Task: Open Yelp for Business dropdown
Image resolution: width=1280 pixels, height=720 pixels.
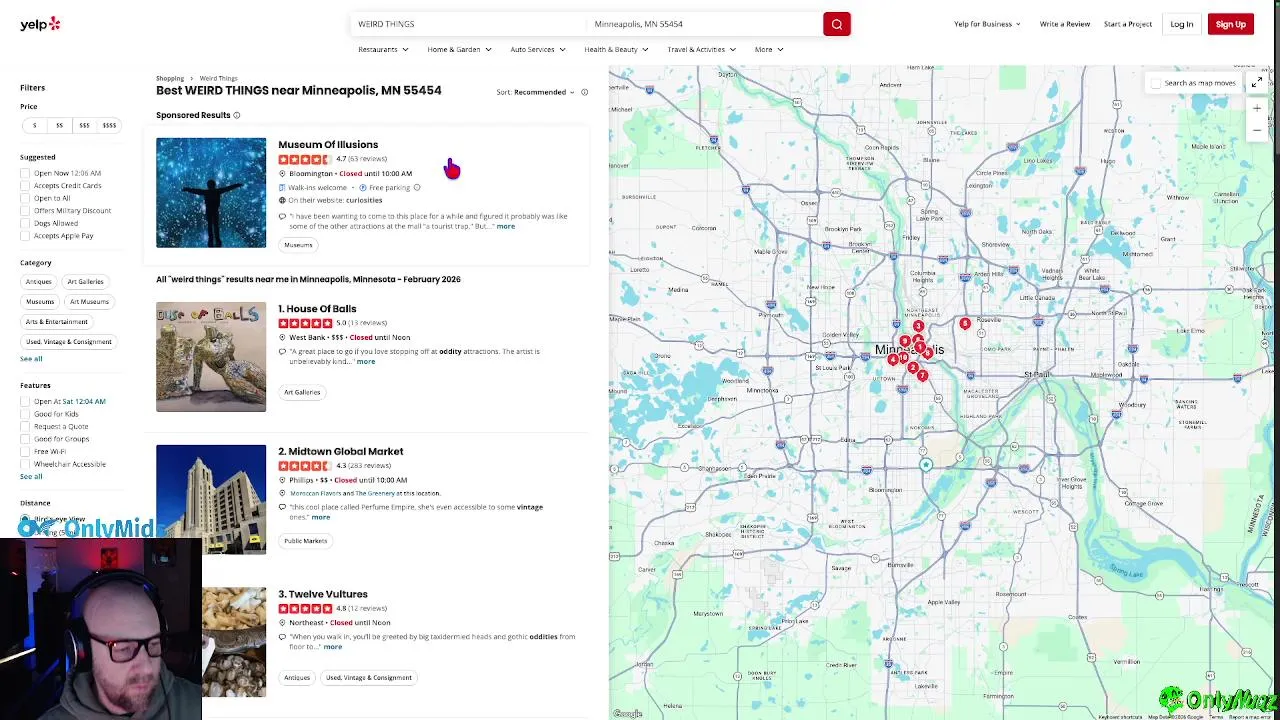Action: (987, 24)
